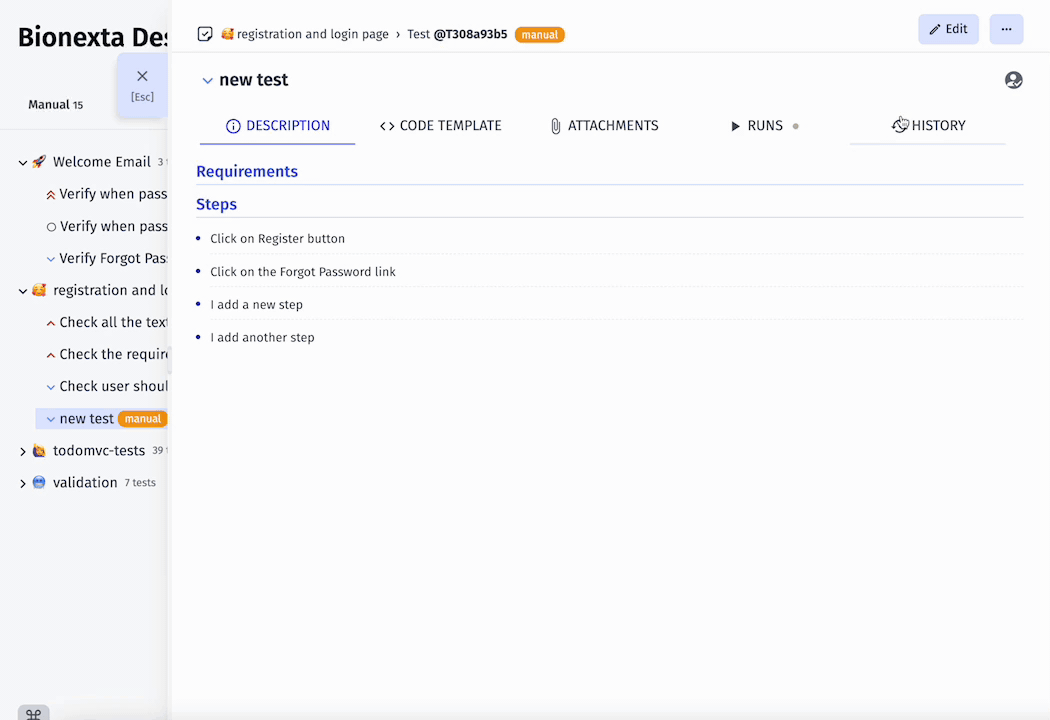1050x720 pixels.
Task: Click the Edit button
Action: tap(948, 29)
